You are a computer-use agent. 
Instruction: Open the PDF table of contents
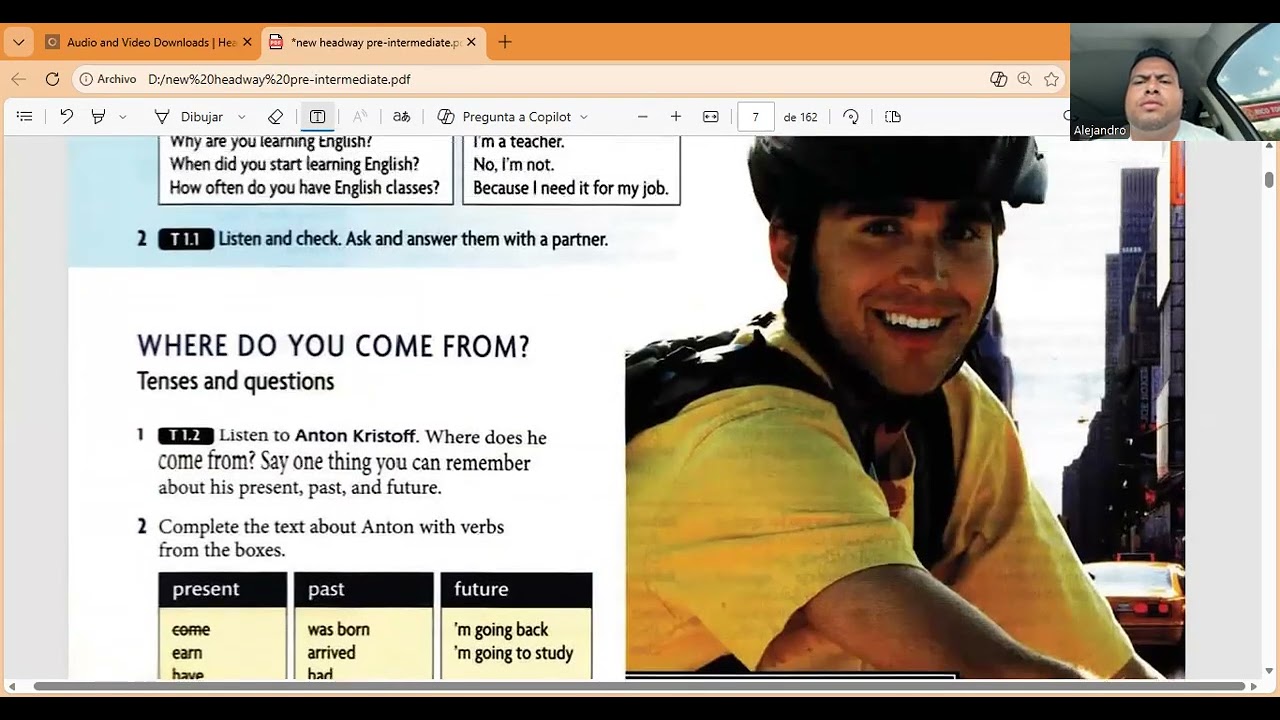tap(25, 117)
